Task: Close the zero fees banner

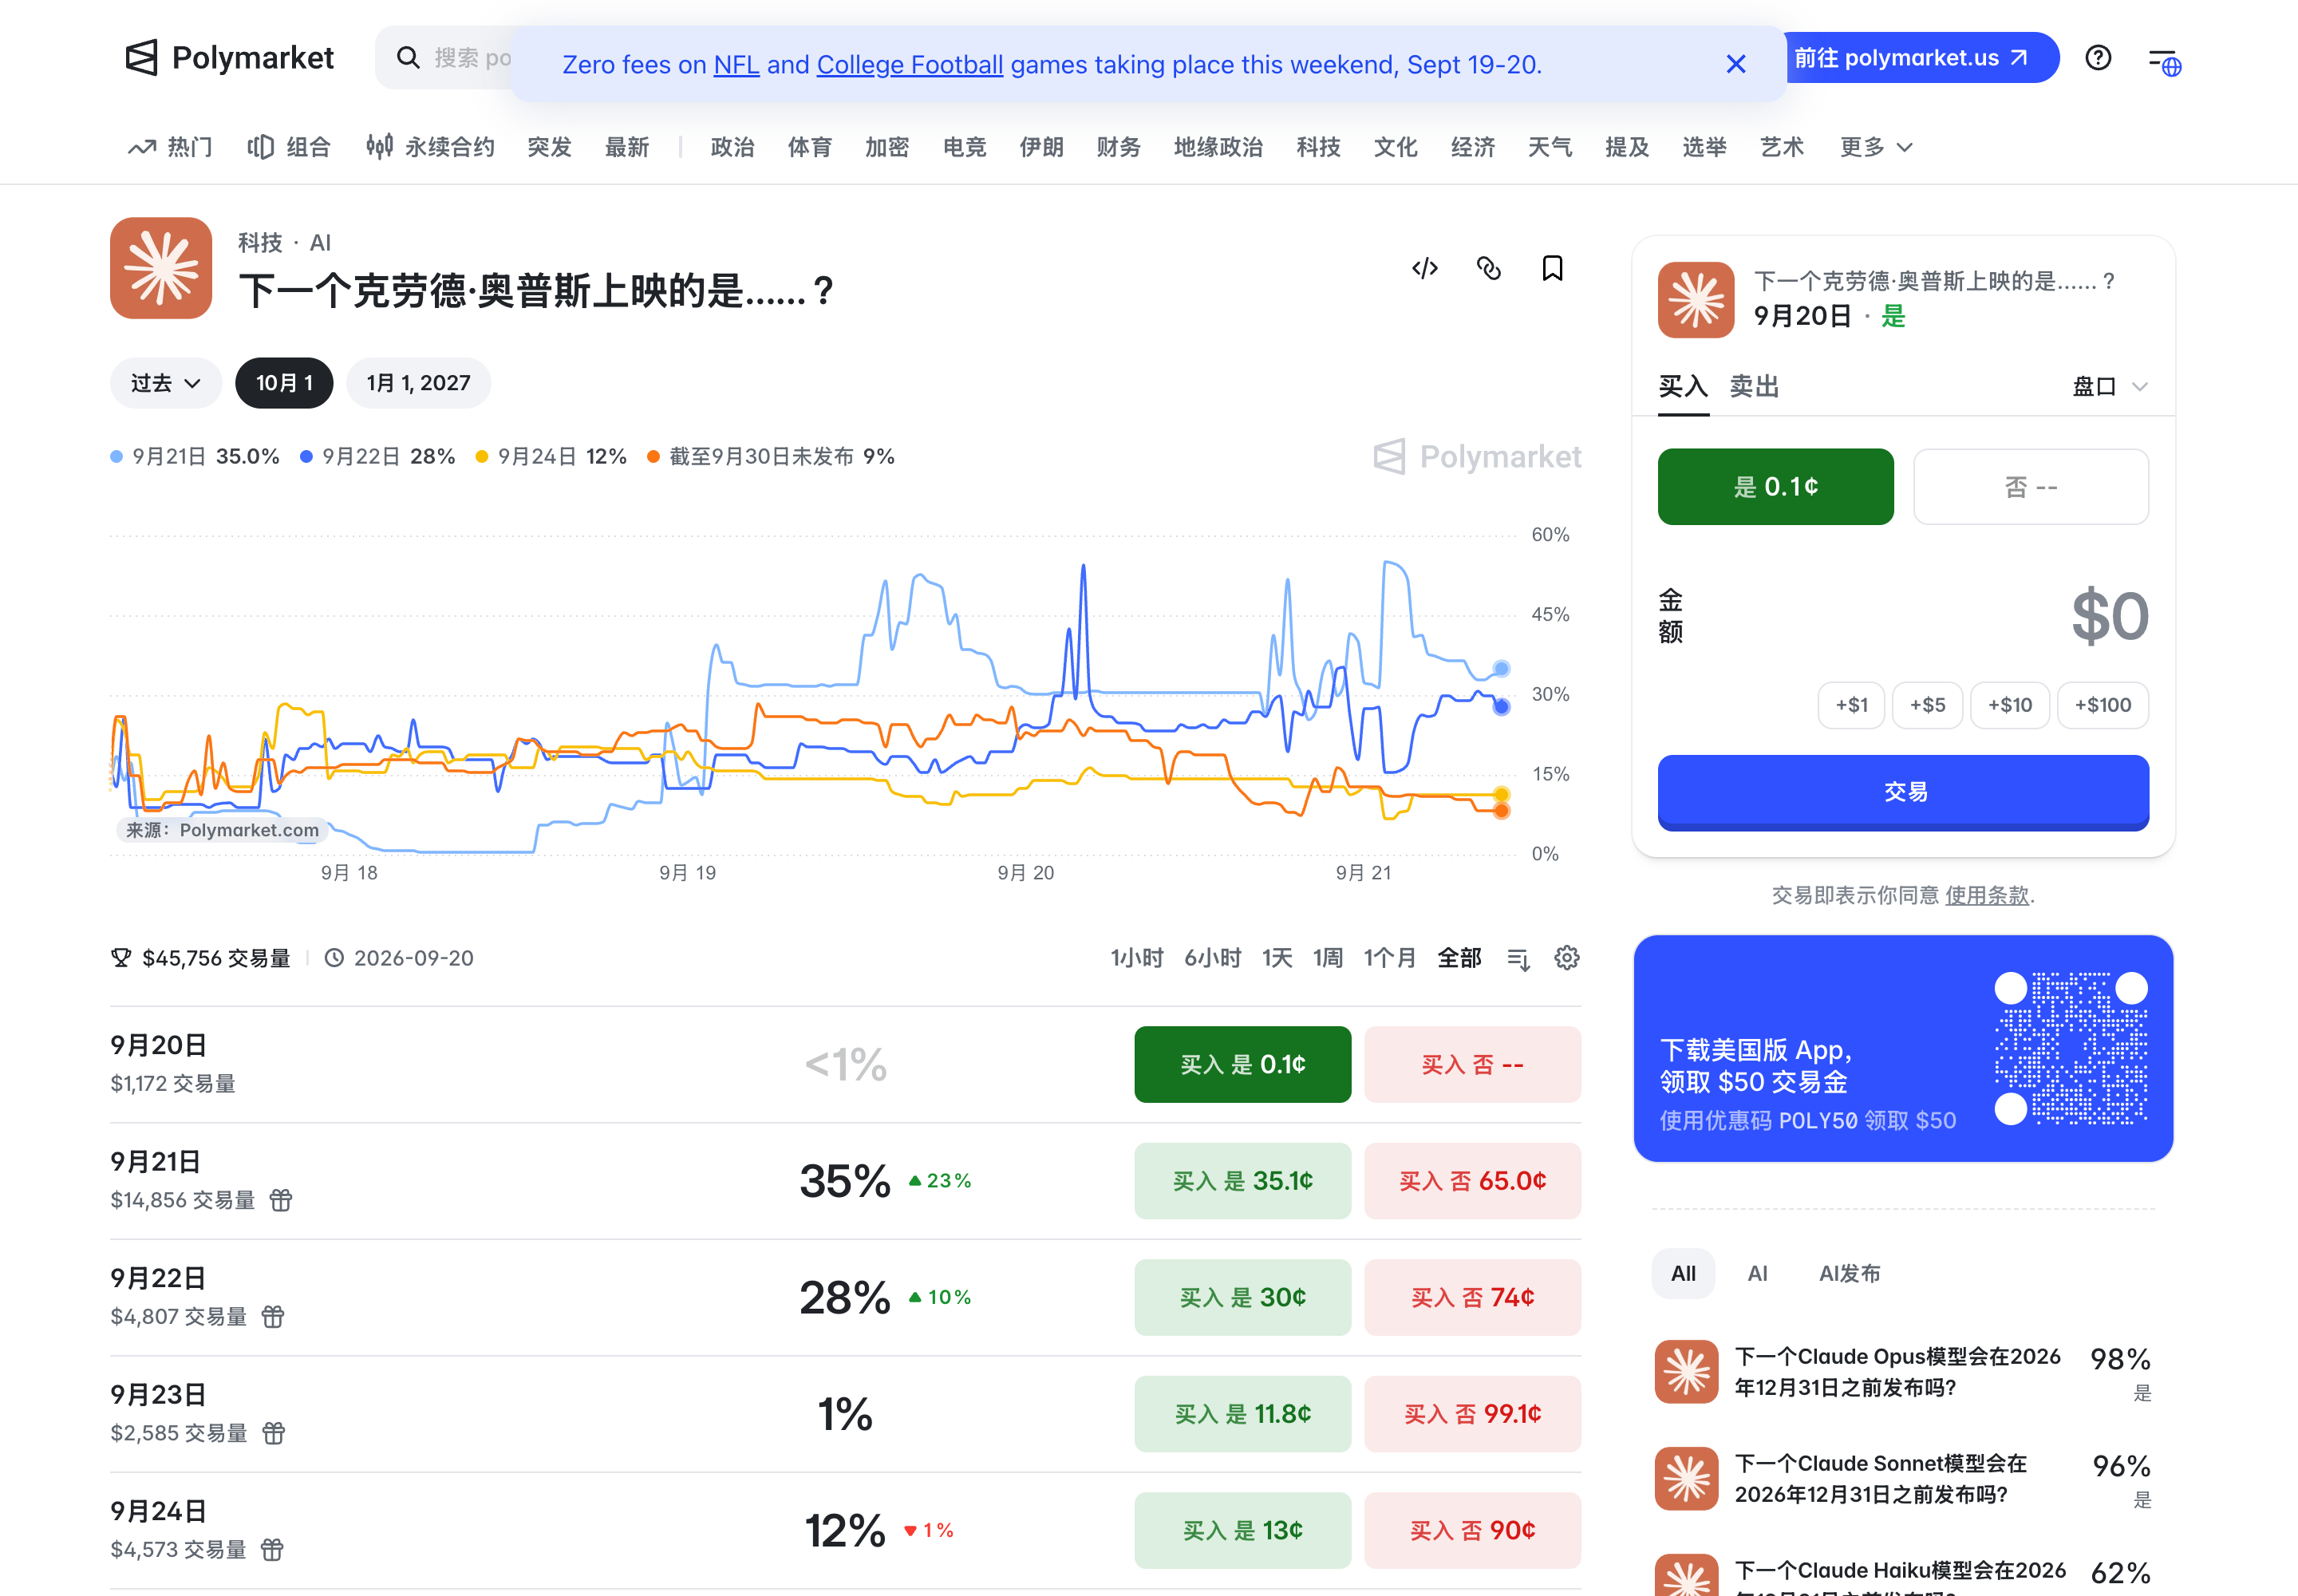Action: pyautogui.click(x=1736, y=64)
